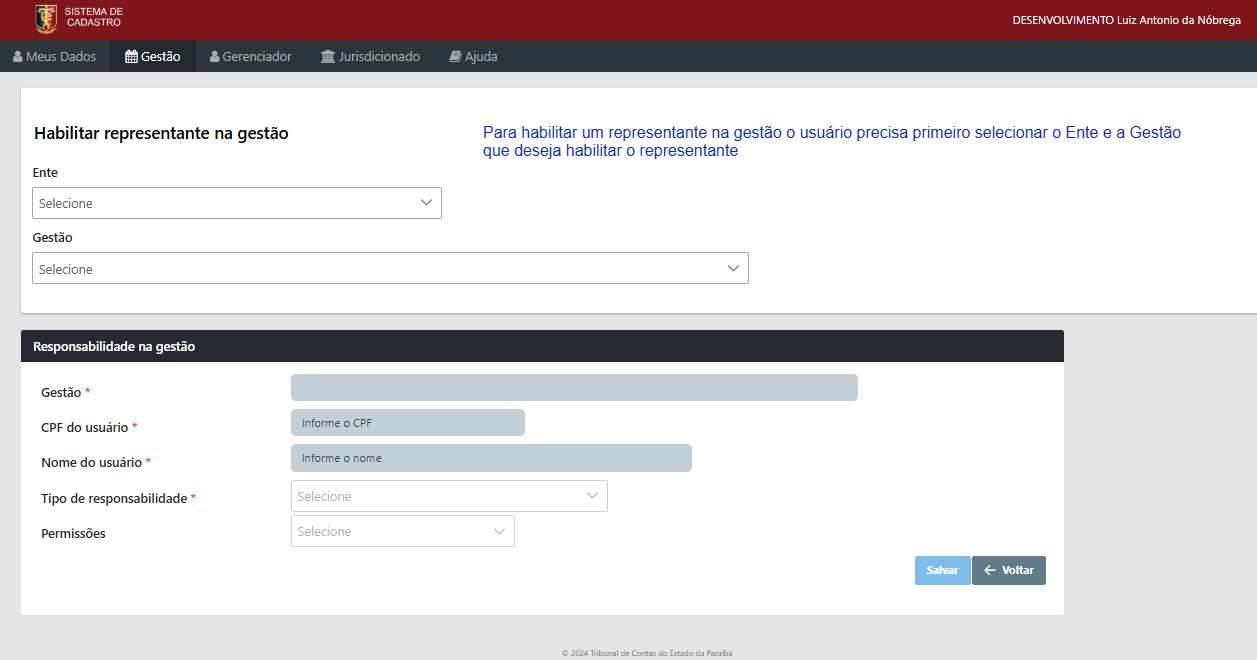Click the Informe o CPF field
The image size is (1257, 660).
tap(408, 423)
